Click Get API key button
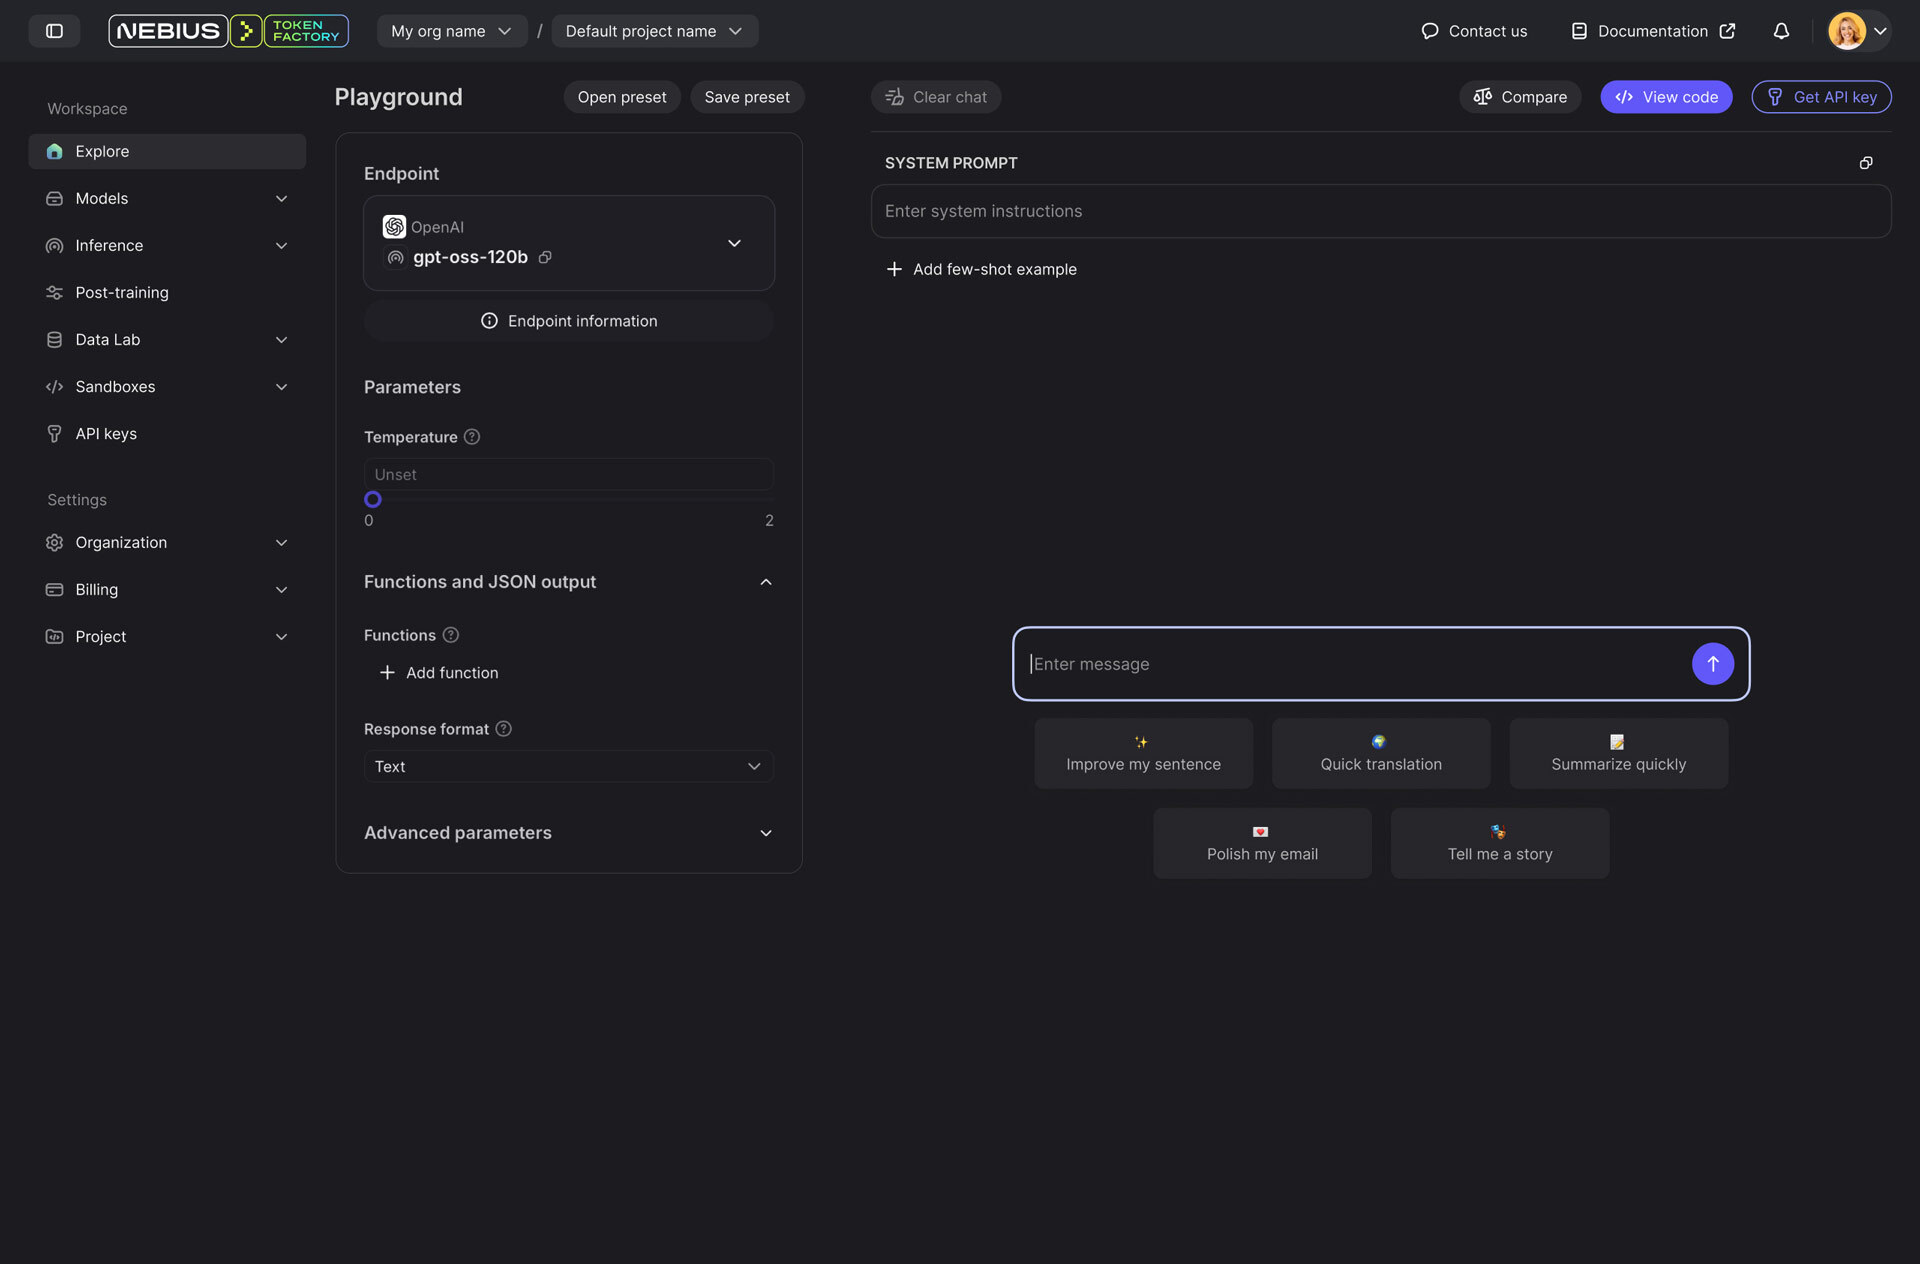Image resolution: width=1920 pixels, height=1264 pixels. click(1821, 97)
